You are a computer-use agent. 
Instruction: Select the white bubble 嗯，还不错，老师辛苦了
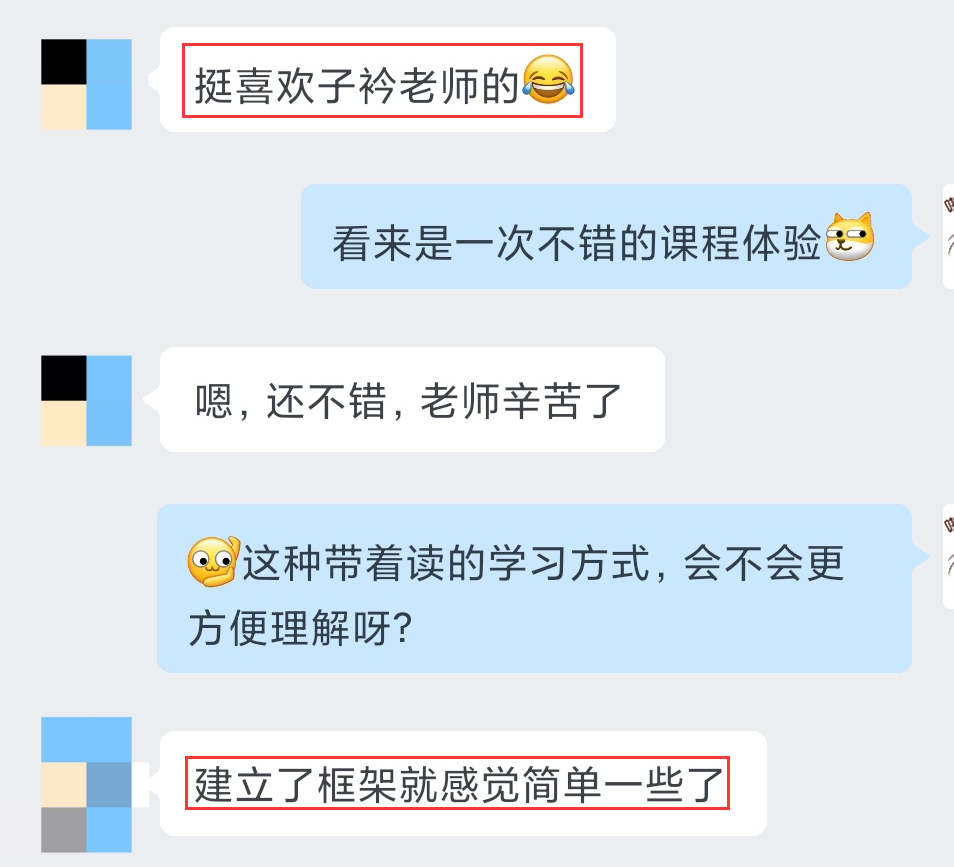pos(413,400)
